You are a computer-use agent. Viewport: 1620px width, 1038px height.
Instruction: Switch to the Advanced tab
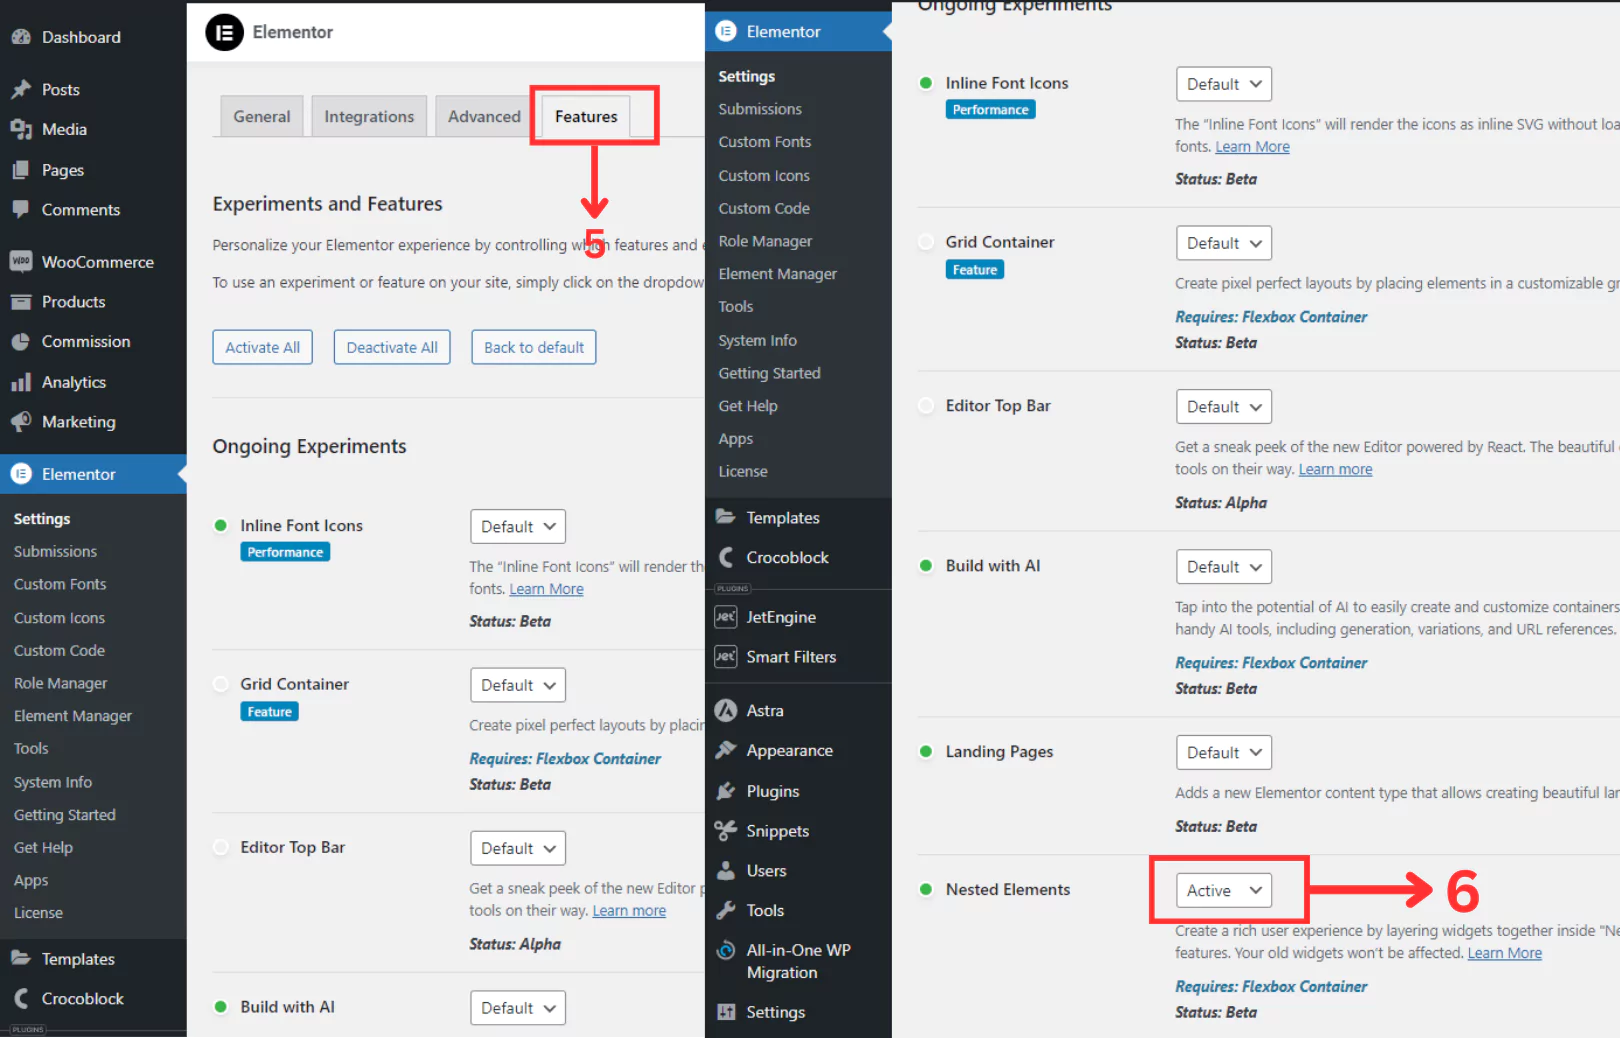pos(484,116)
